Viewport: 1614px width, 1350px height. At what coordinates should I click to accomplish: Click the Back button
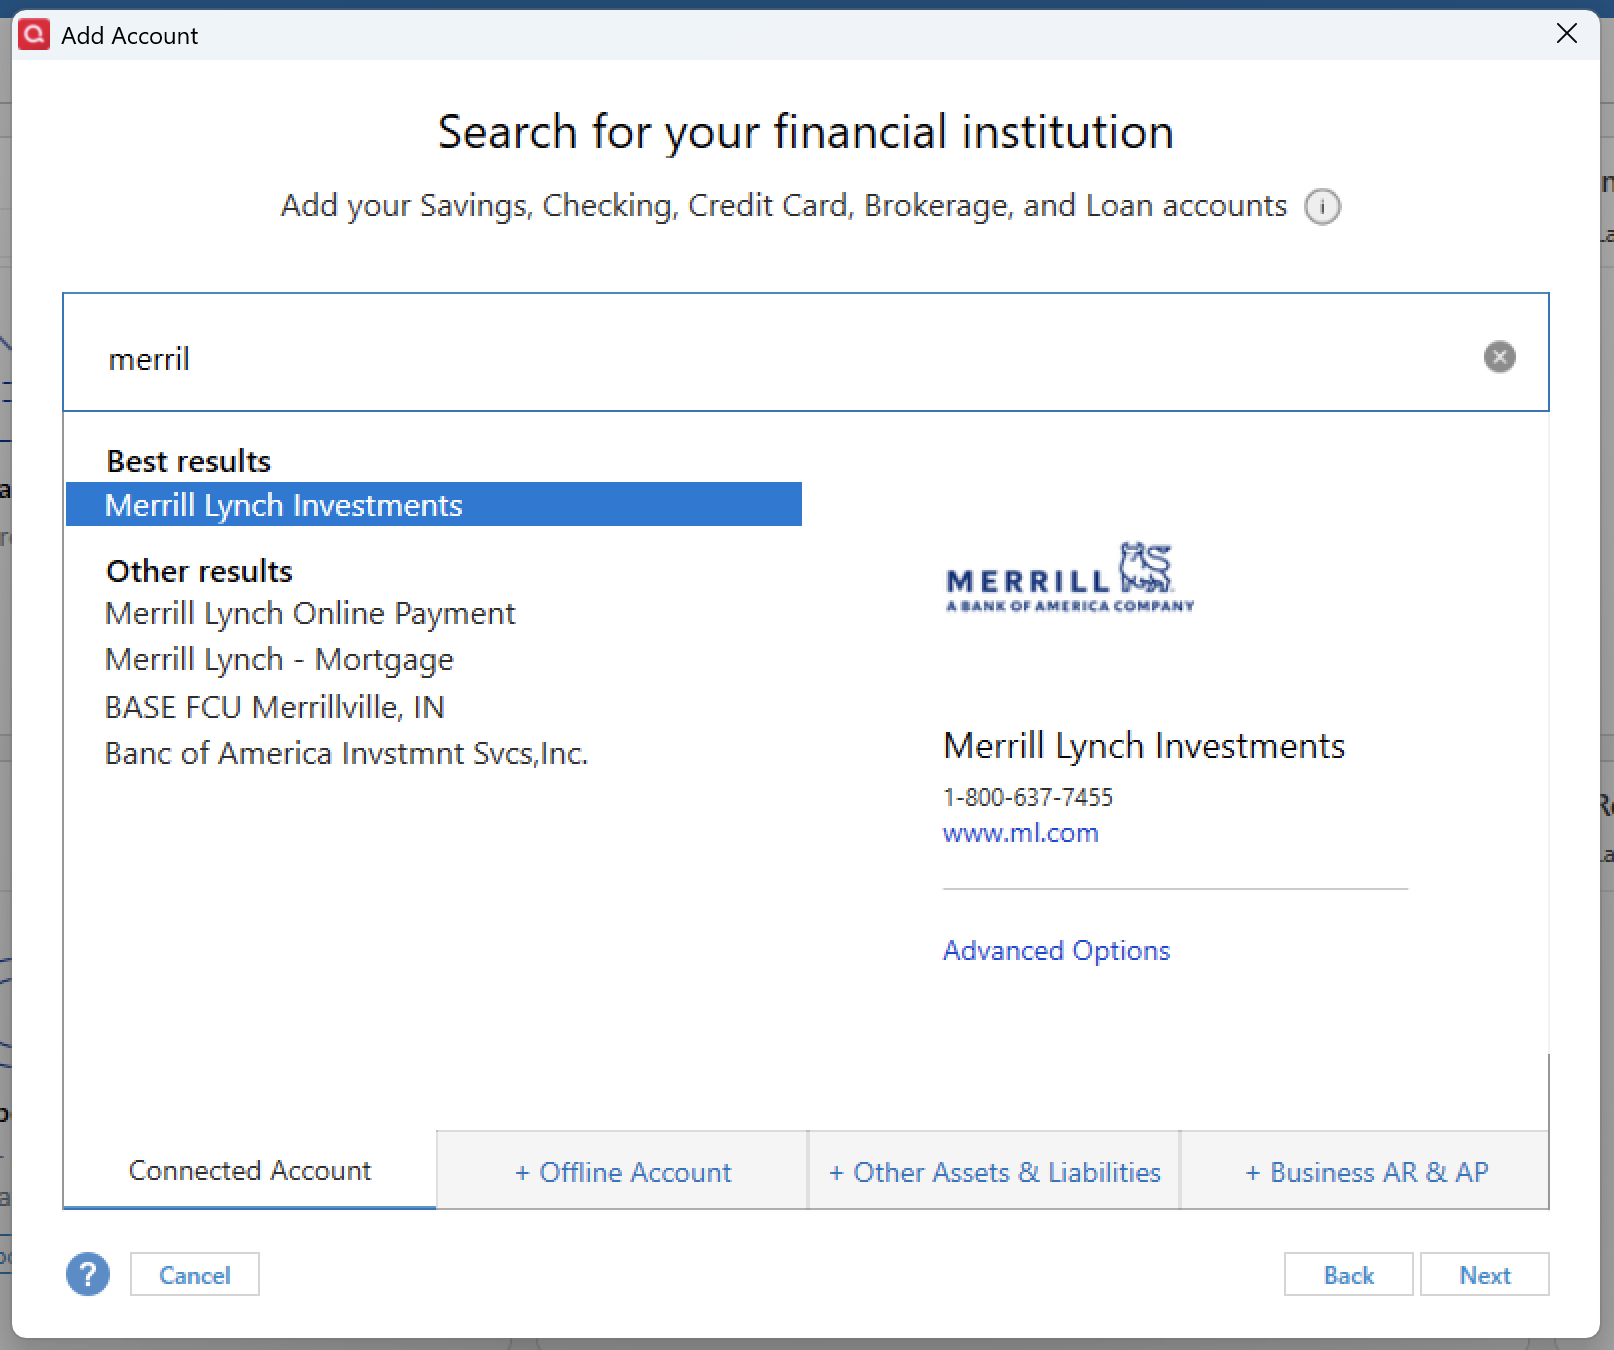1348,1274
